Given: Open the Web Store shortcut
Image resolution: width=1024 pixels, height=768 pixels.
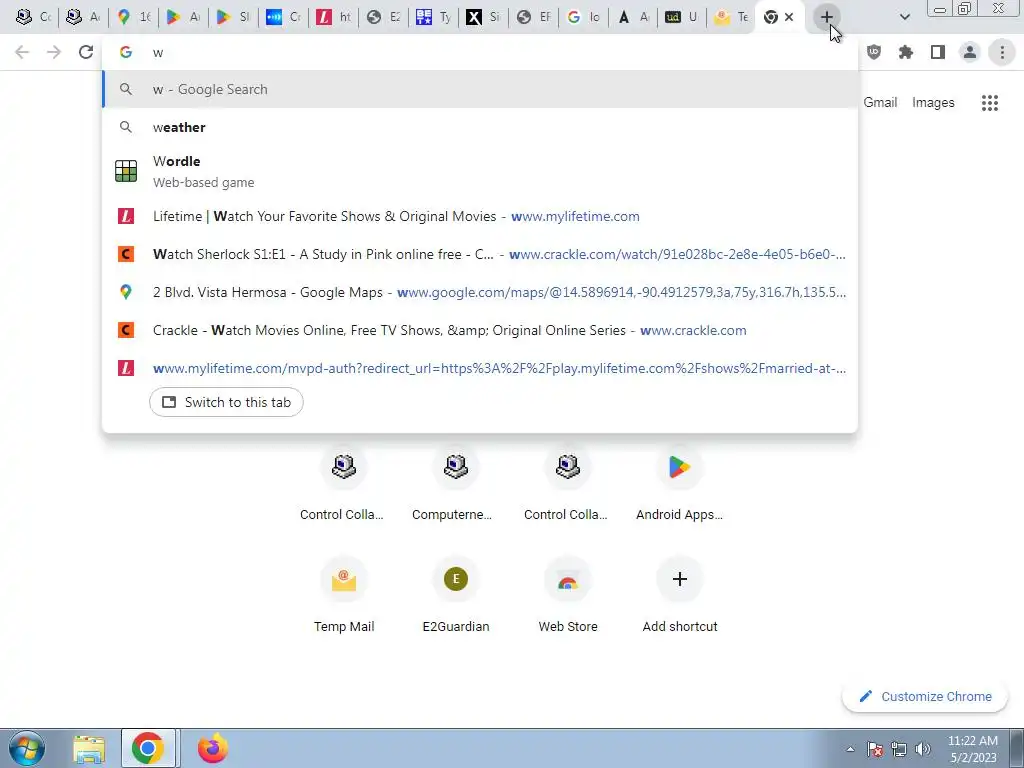Looking at the screenshot, I should 567,596.
